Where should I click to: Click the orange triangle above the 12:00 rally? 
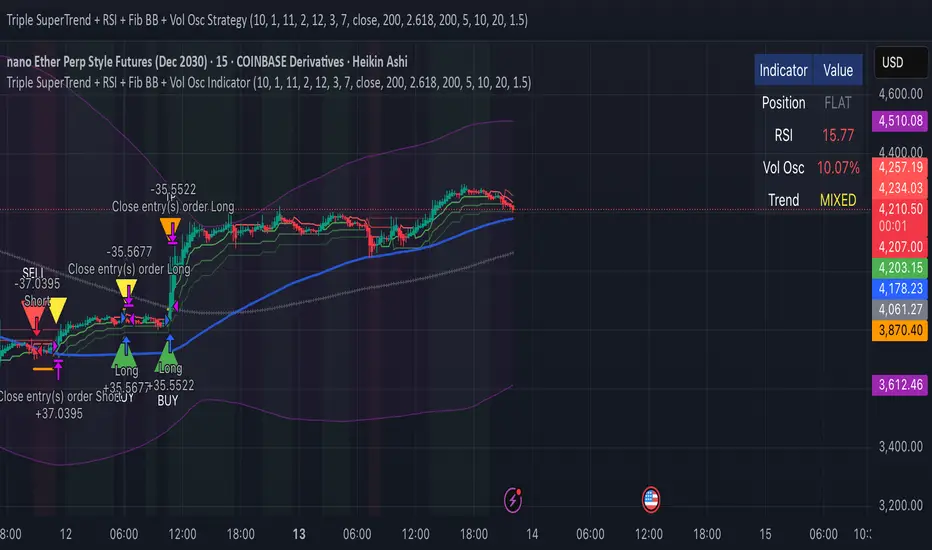click(170, 228)
